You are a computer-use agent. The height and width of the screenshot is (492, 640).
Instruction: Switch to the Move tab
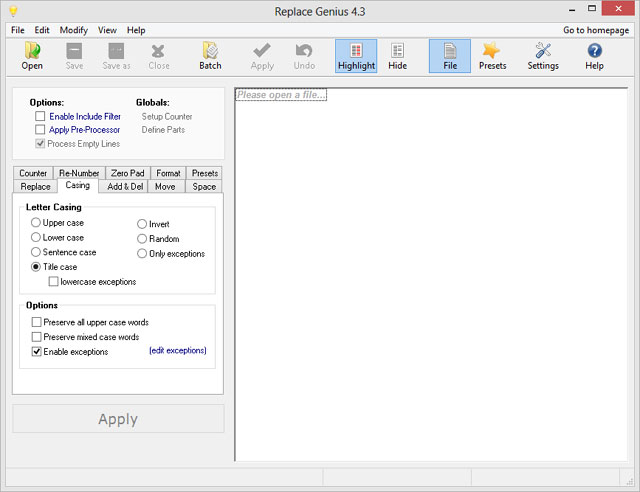[x=165, y=187]
